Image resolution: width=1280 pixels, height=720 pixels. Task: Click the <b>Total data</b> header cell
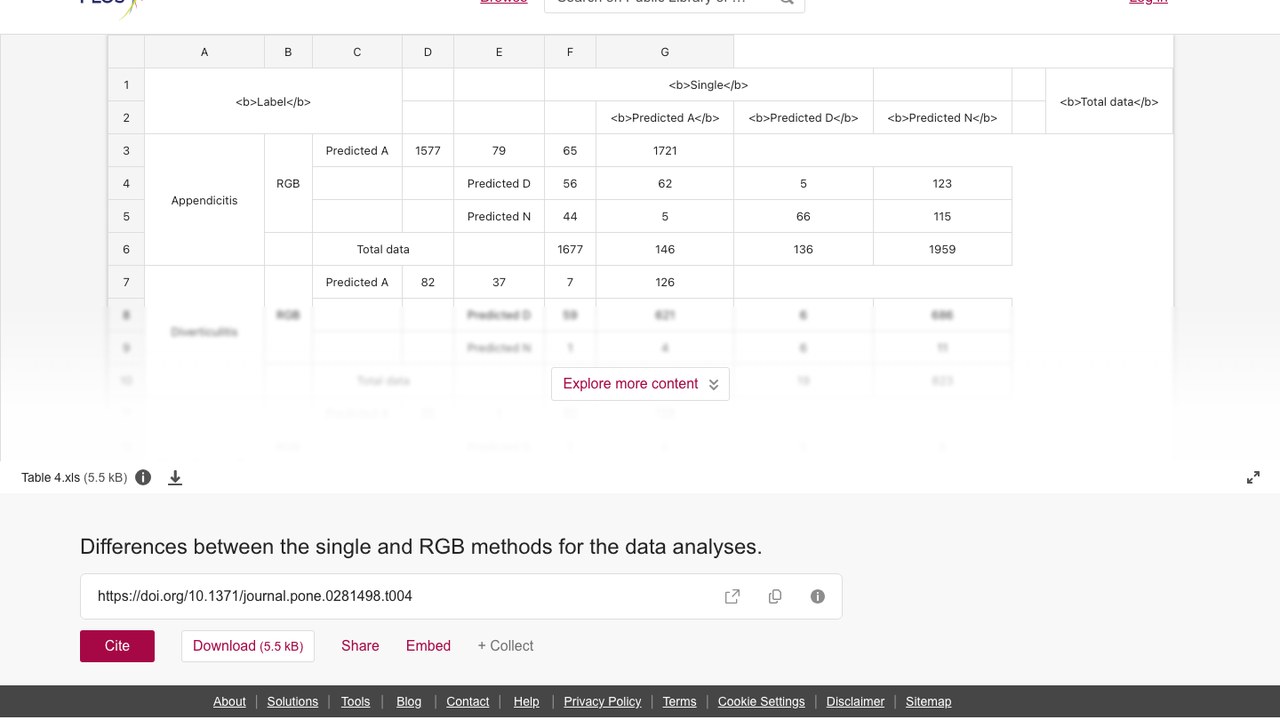click(1109, 101)
